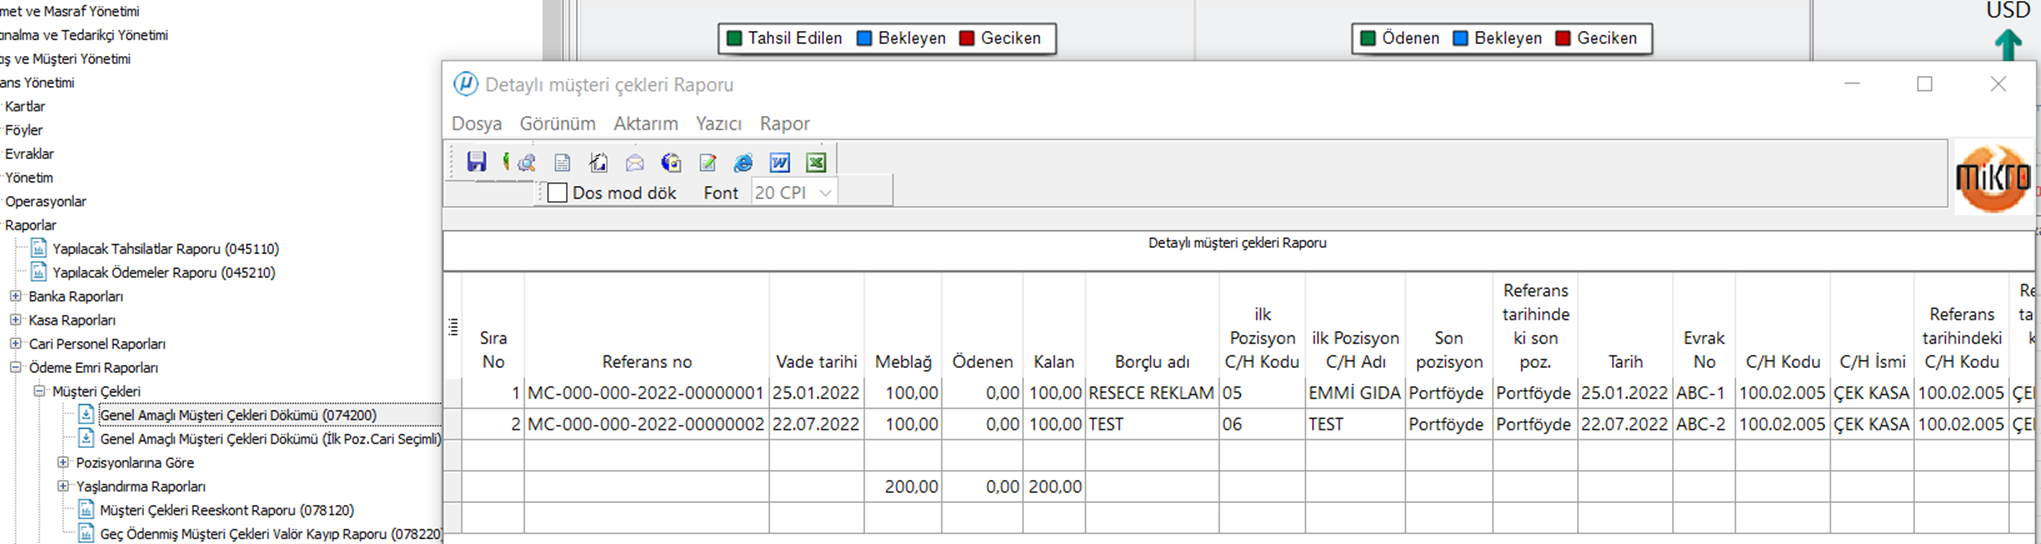
Task: Select Müşteri Çekleri Reeskont Raporu (078120)
Action: (226, 511)
